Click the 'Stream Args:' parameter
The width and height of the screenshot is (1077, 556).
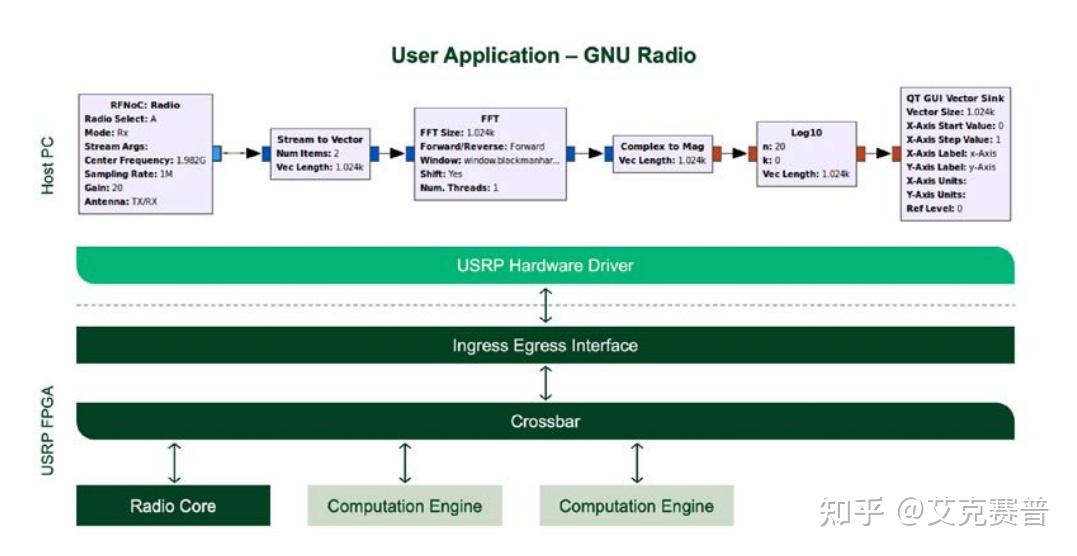pos(116,146)
